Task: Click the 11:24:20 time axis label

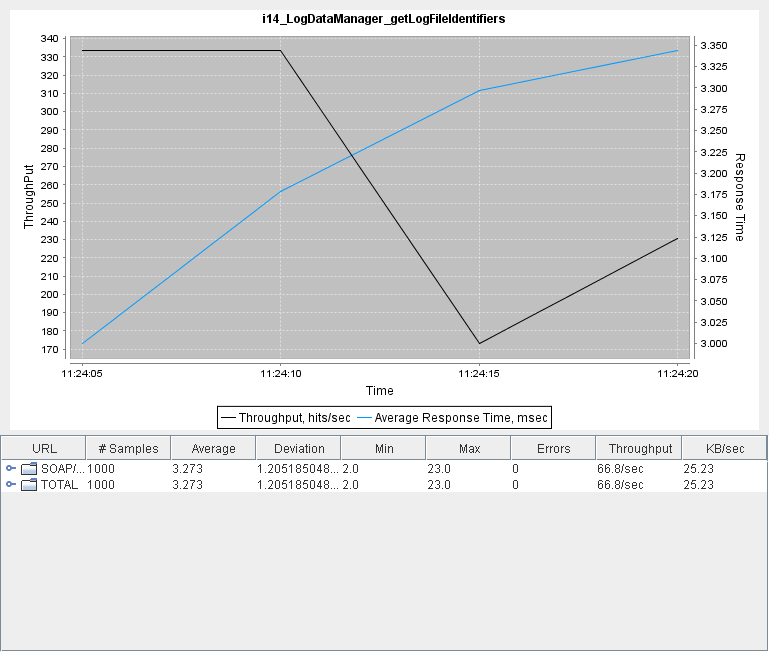Action: pos(678,374)
